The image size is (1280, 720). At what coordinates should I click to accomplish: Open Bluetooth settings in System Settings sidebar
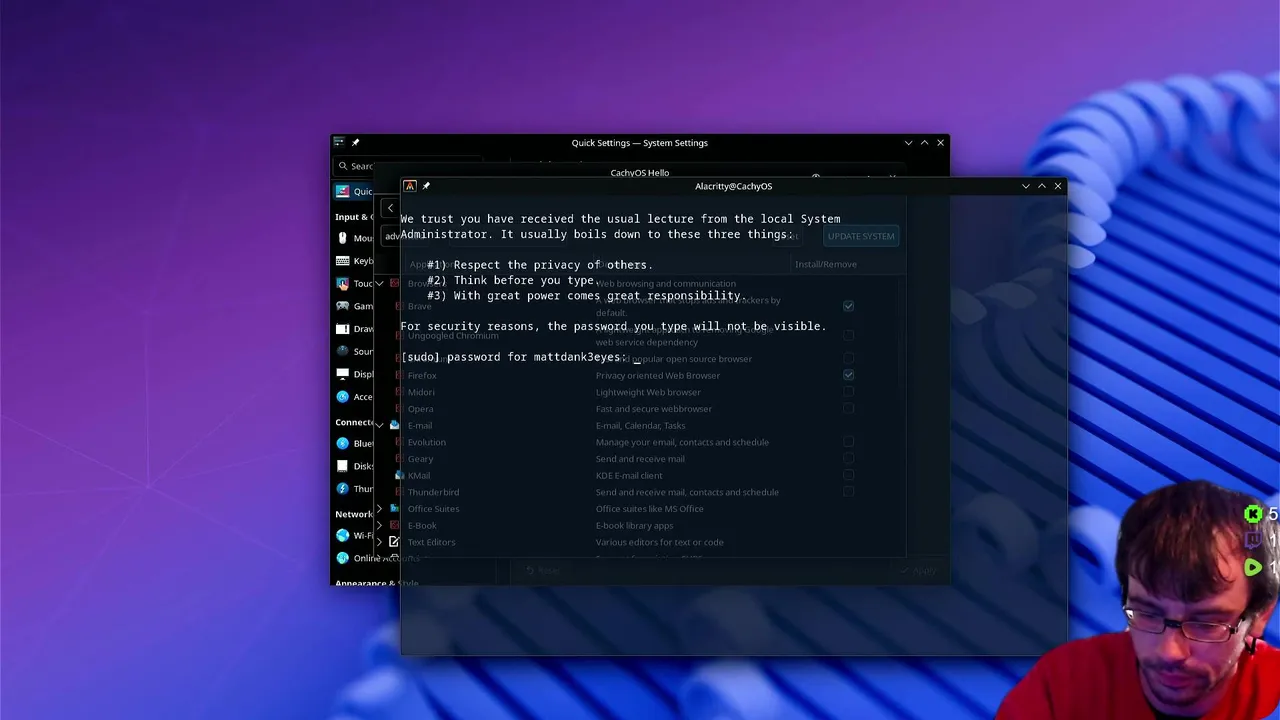coord(353,443)
